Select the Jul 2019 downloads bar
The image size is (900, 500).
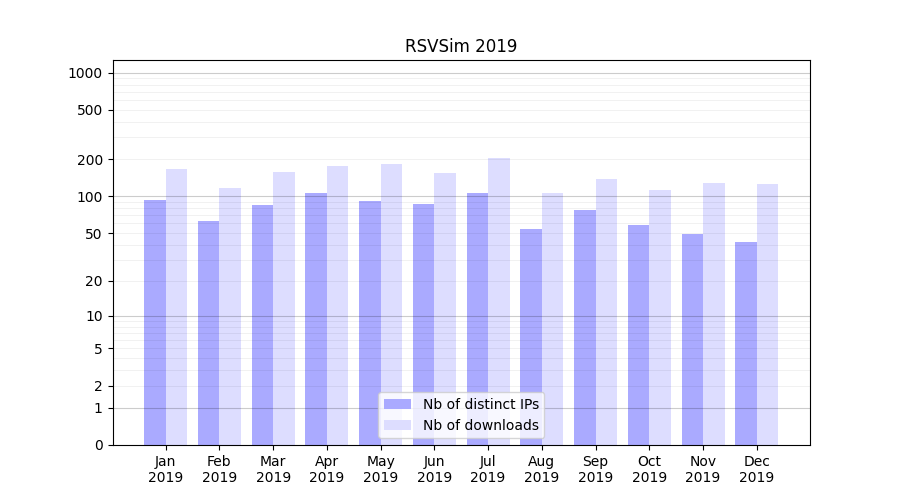(x=498, y=301)
